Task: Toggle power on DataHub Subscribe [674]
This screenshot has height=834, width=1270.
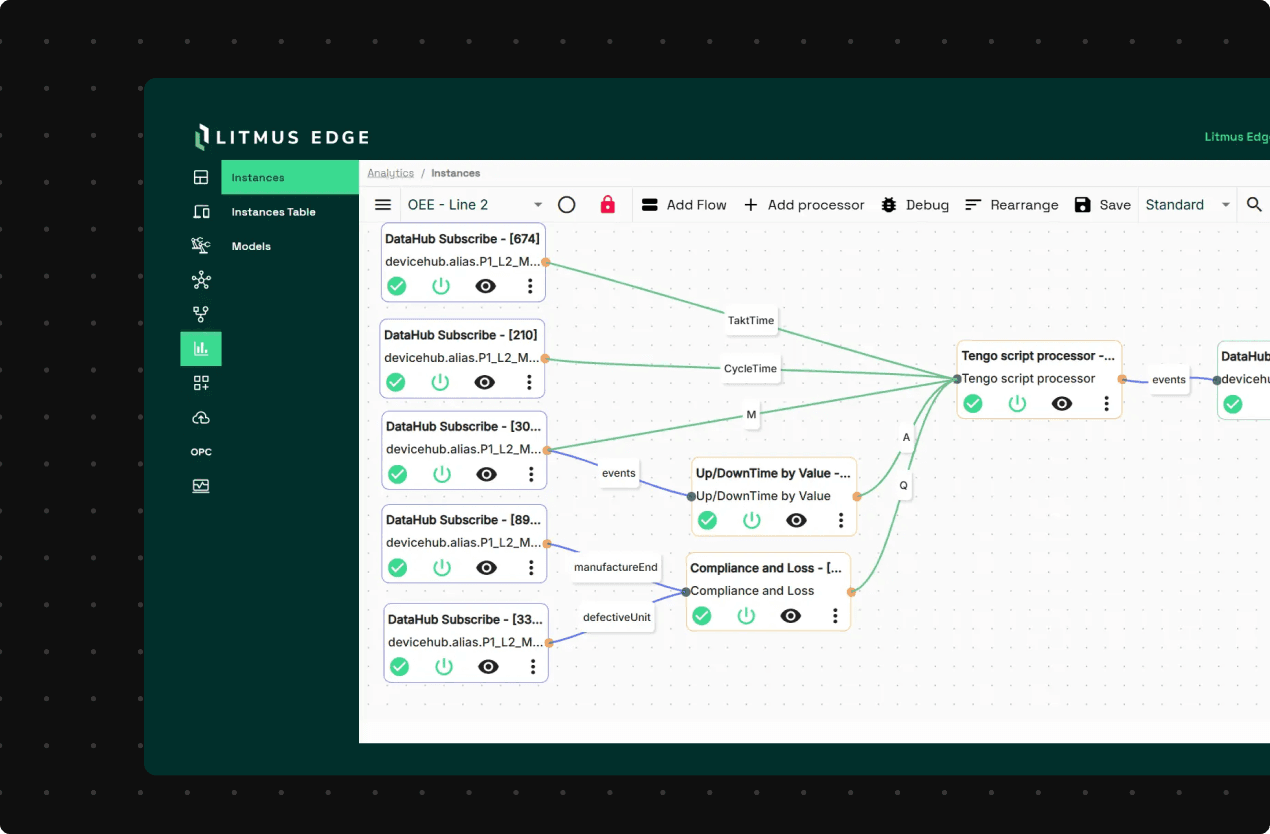Action: pyautogui.click(x=441, y=286)
